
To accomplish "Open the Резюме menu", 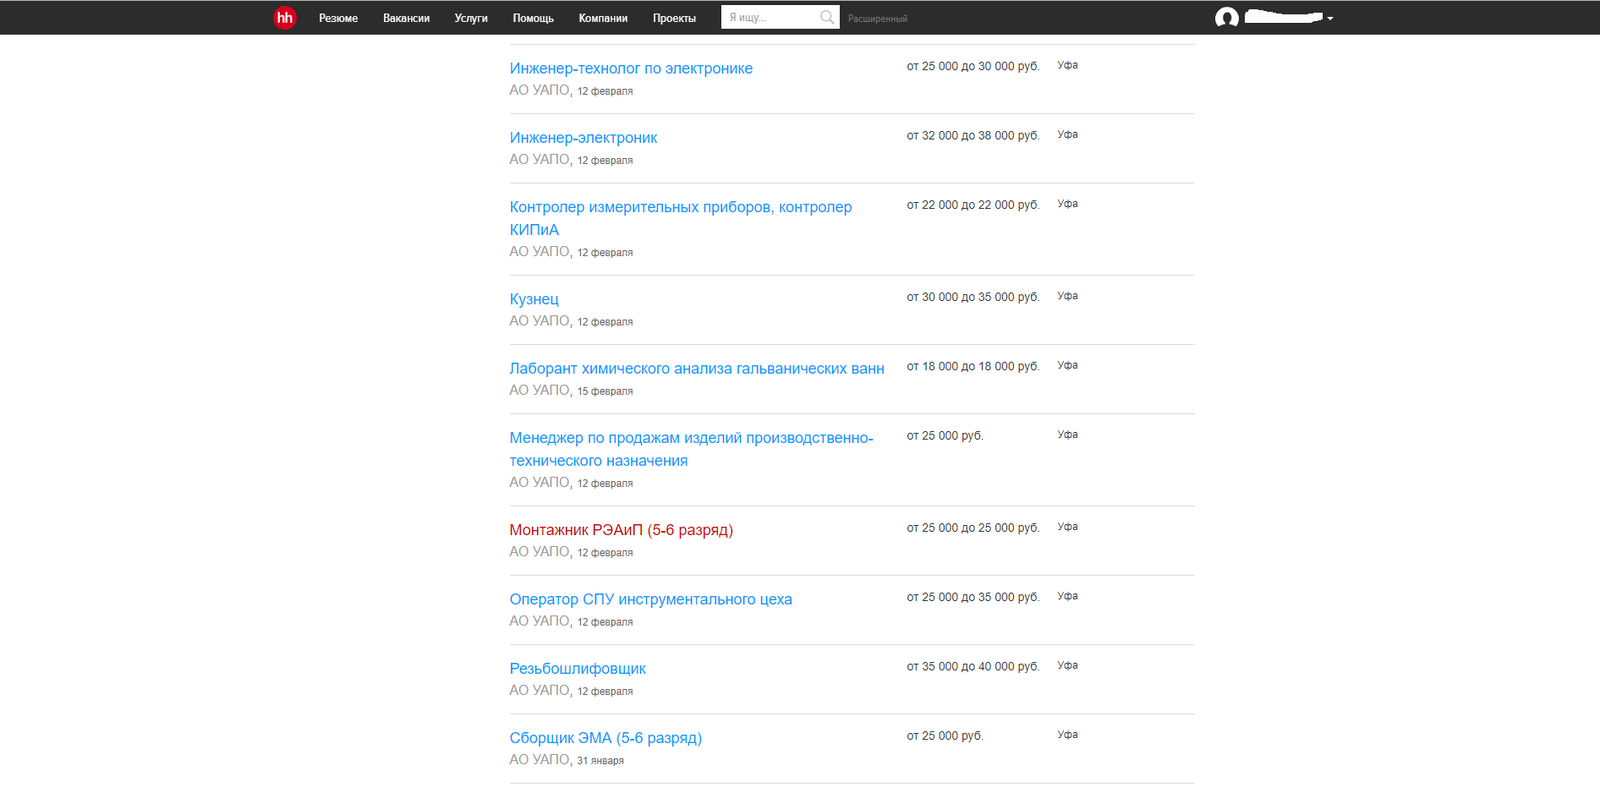I will [x=338, y=18].
